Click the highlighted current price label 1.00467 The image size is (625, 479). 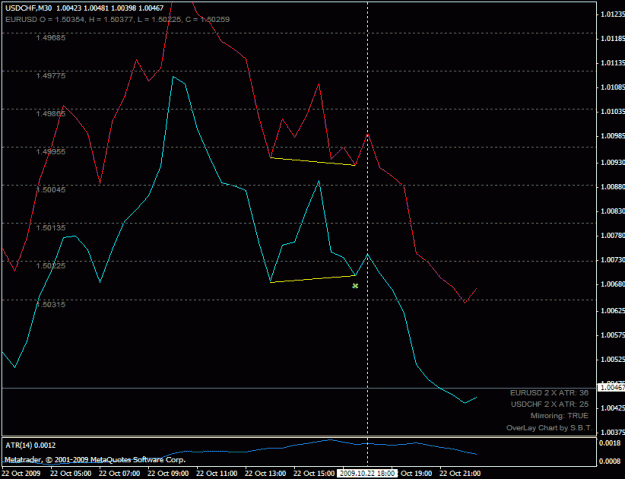pyautogui.click(x=611, y=387)
